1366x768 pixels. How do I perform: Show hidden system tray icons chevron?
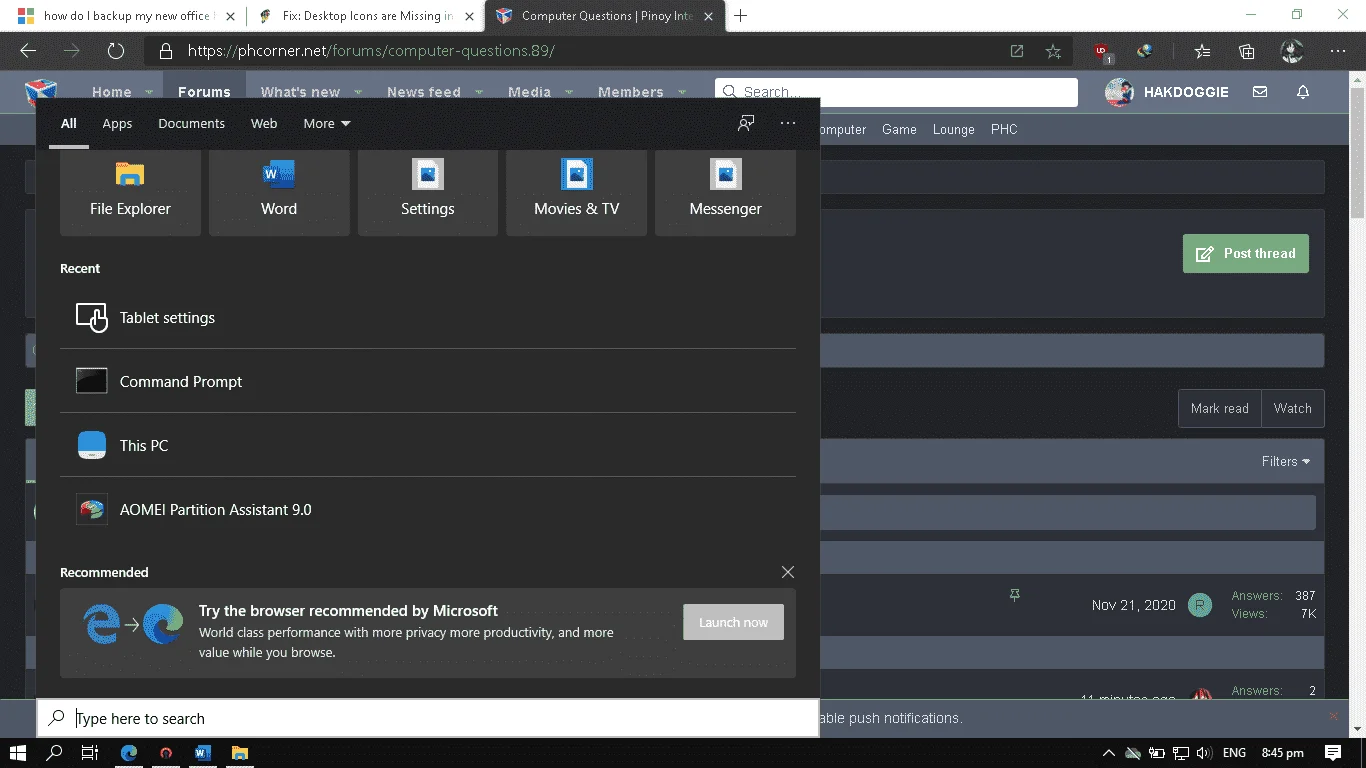[1108, 752]
